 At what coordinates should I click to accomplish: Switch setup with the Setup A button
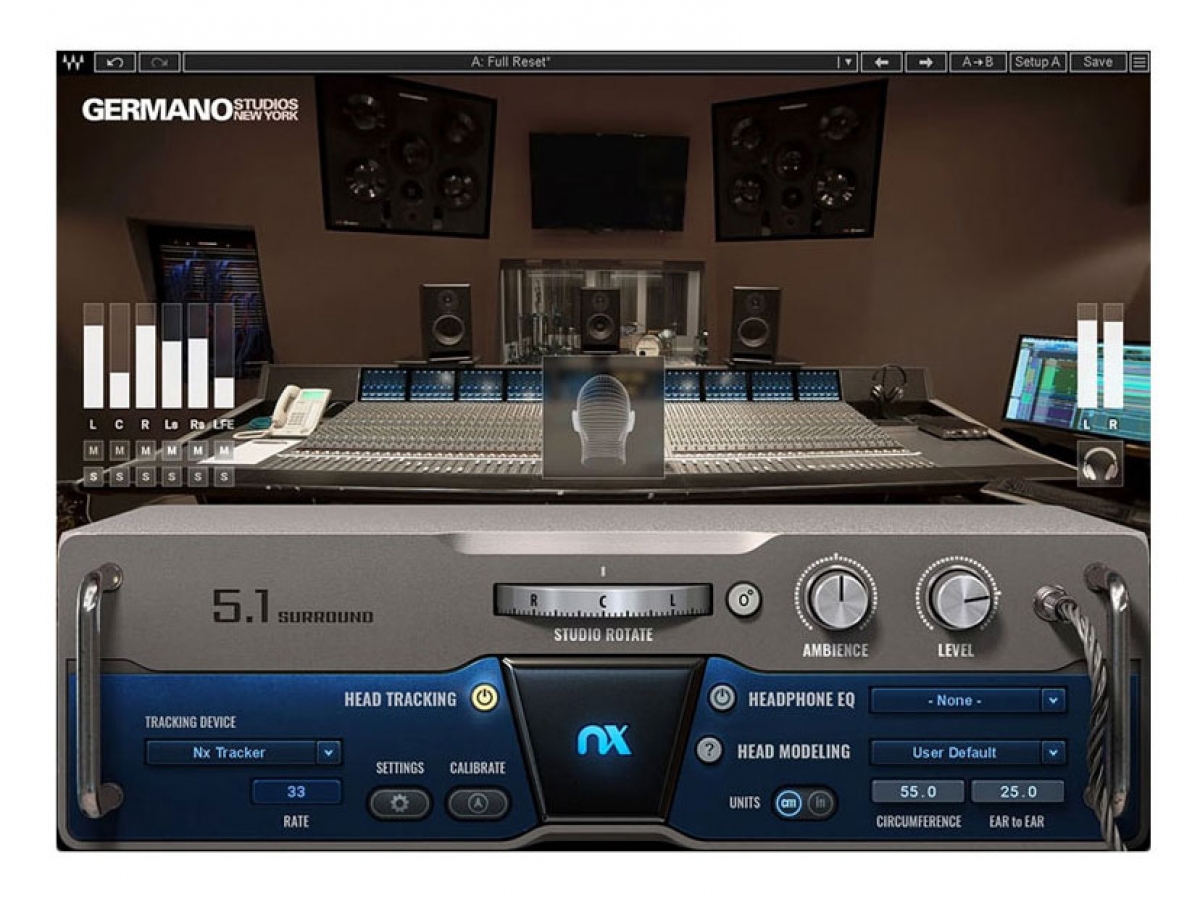tap(1038, 62)
